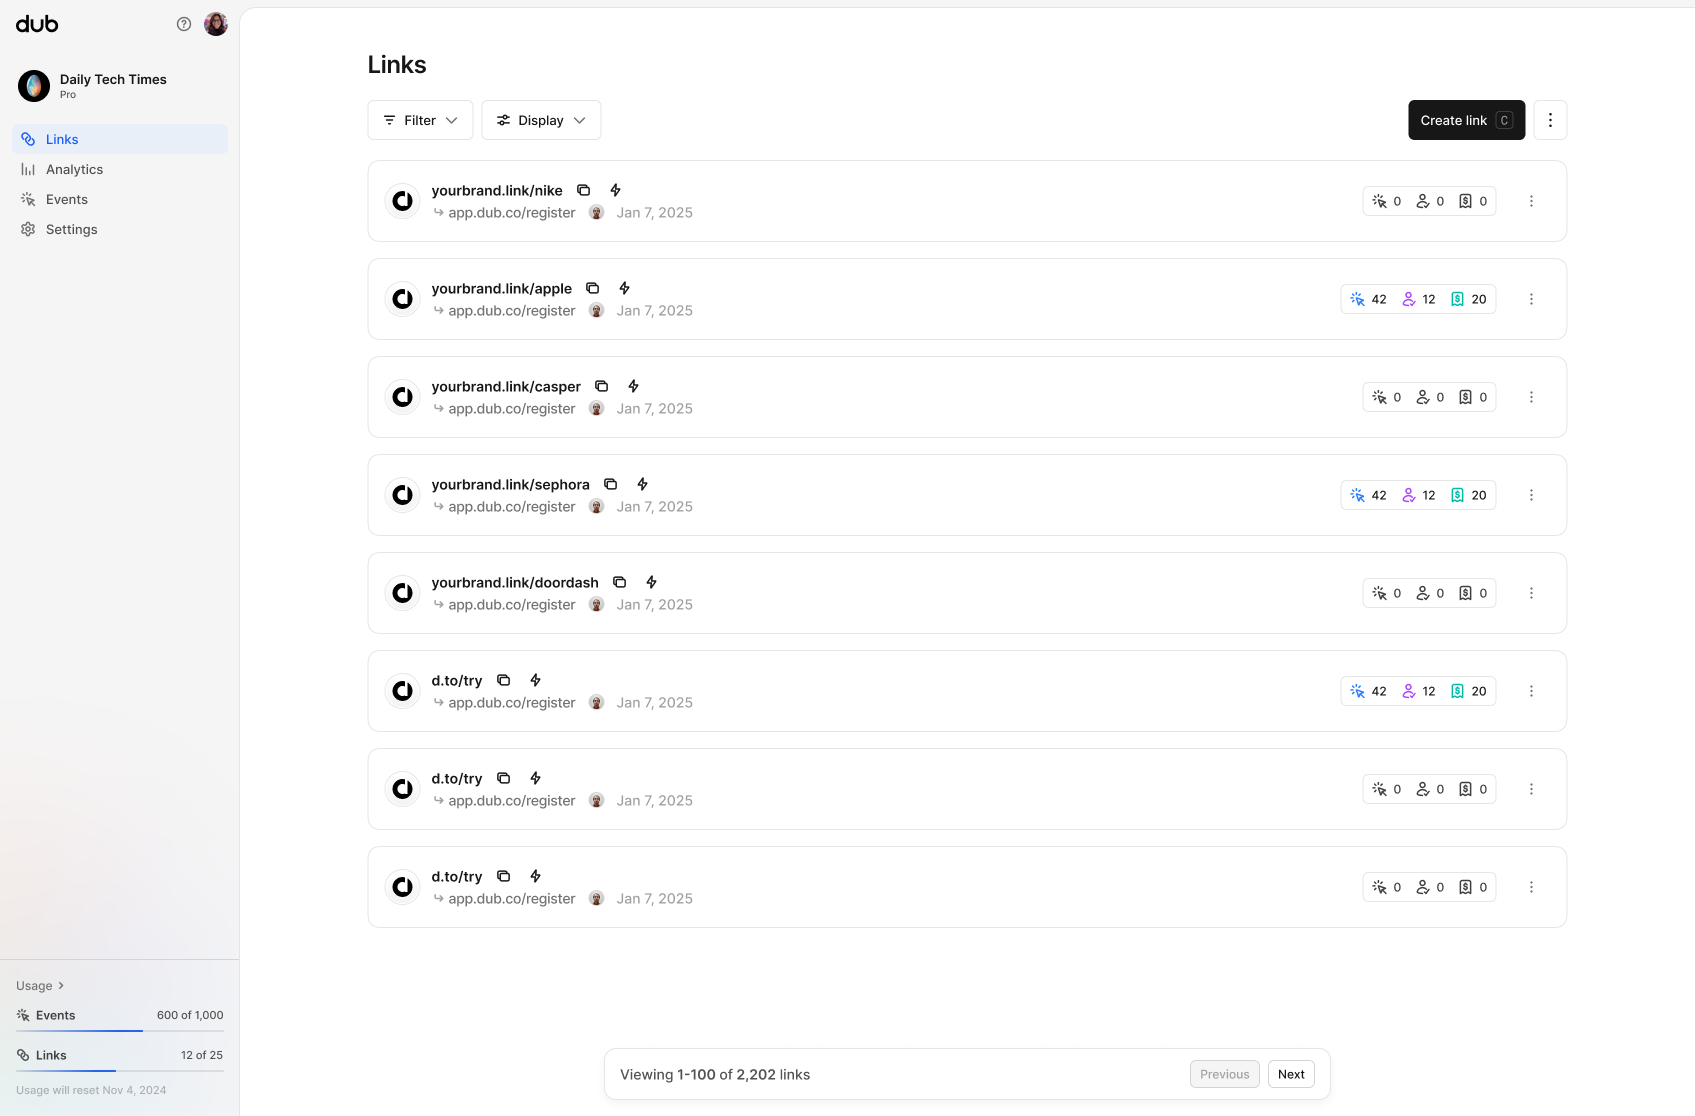Open the three-dot menu on yourbrand.link/casper

tap(1531, 396)
